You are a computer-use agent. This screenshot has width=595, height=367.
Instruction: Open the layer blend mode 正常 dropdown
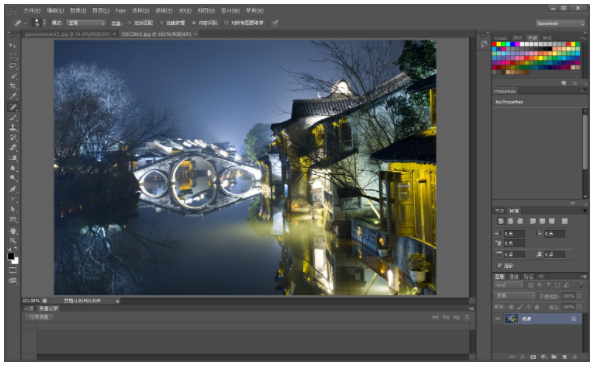pos(515,296)
